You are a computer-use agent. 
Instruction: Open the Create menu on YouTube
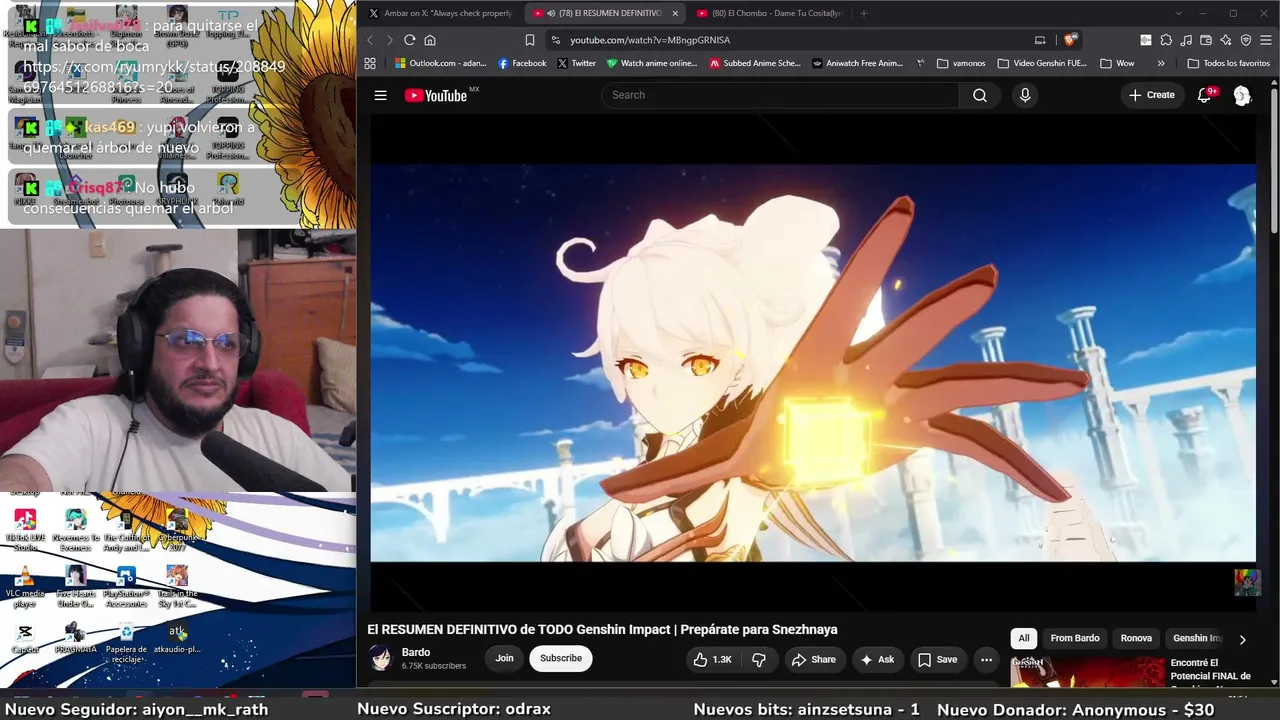tap(1152, 95)
